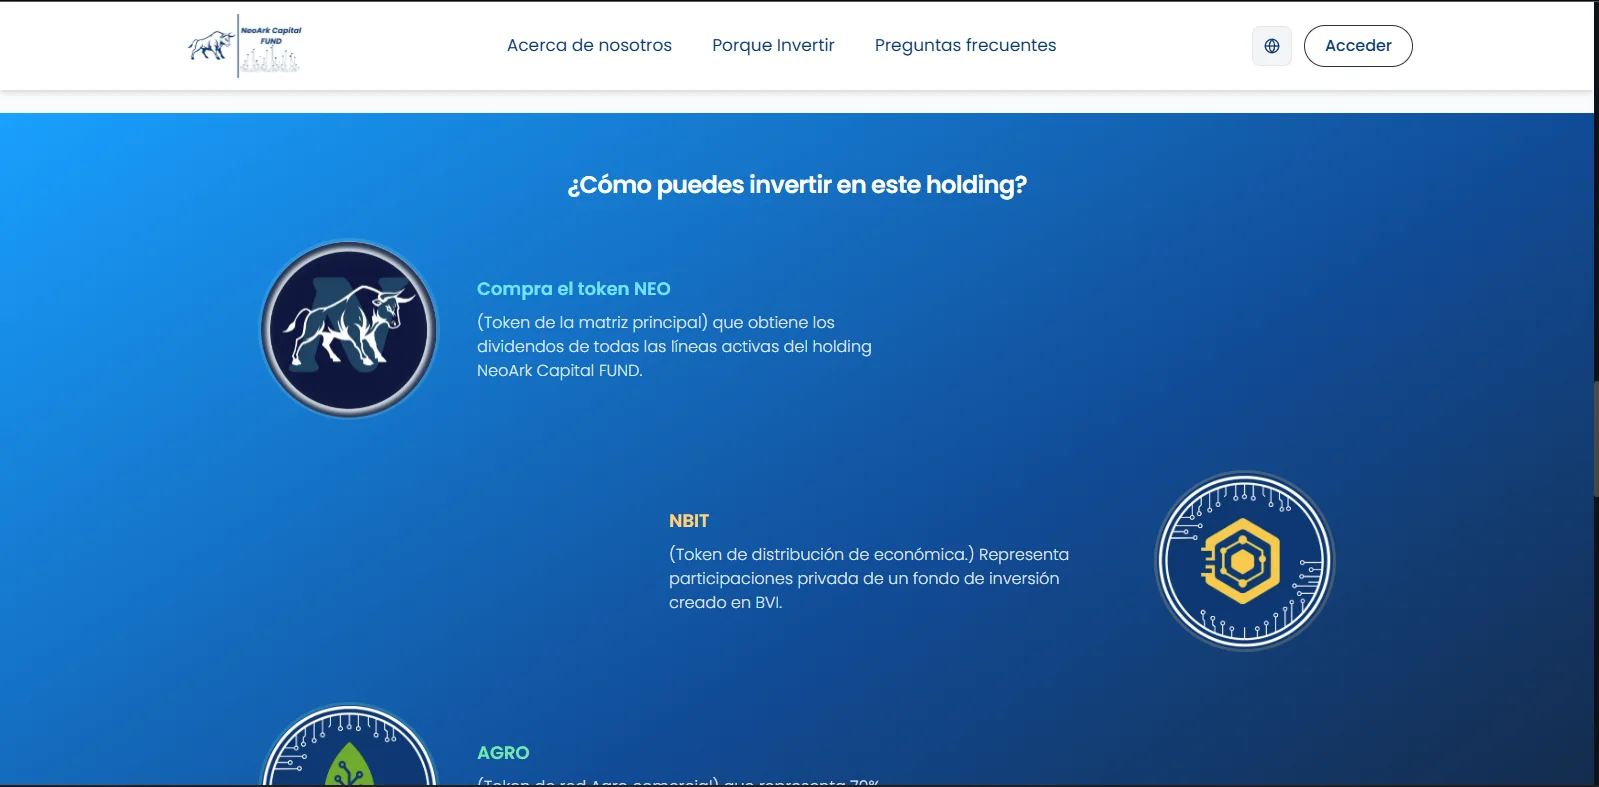Open Preguntas frecuentes page
The width and height of the screenshot is (1599, 787).
965,45
